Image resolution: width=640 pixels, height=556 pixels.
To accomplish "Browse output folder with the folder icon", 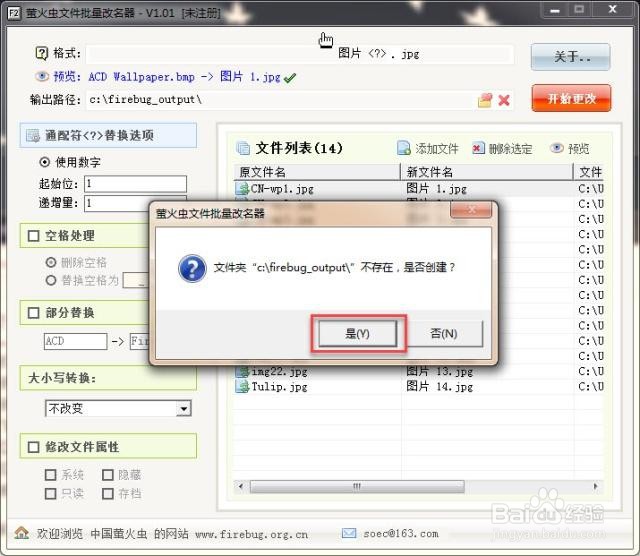I will pos(485,100).
